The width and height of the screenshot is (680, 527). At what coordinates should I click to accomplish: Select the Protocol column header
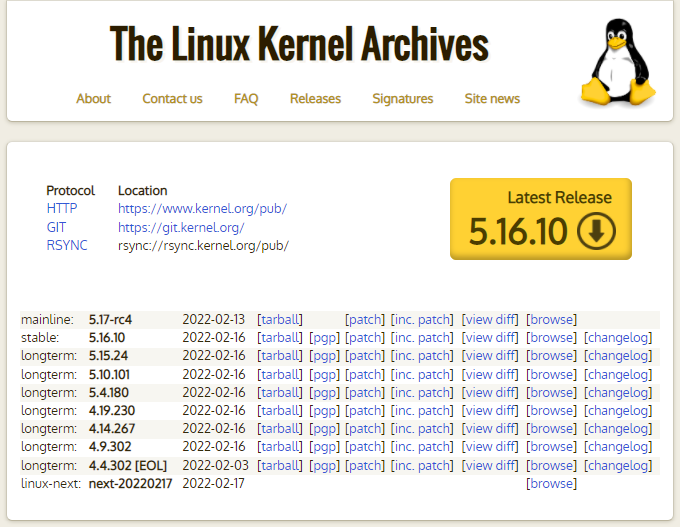coord(70,190)
